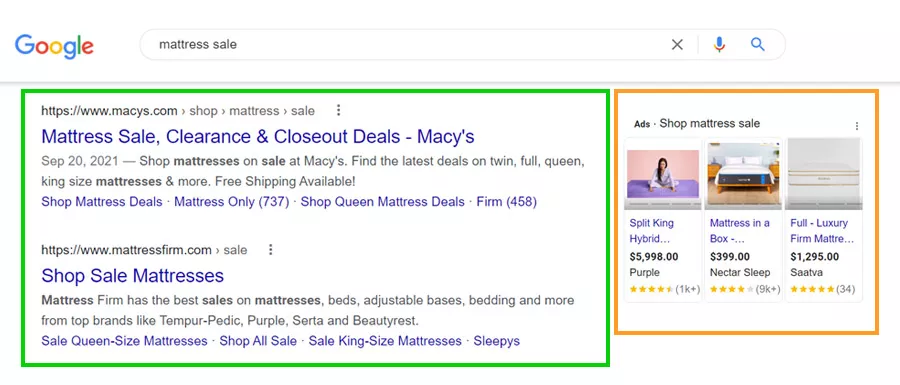Viewport: 900px width, 385px height.
Task: Click the magnifying glass search icon
Action: click(x=758, y=44)
